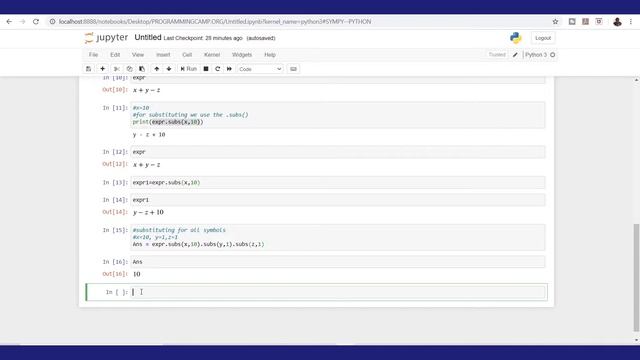This screenshot has width=640, height=360.
Task: Click the Python logo icon
Action: point(516,38)
